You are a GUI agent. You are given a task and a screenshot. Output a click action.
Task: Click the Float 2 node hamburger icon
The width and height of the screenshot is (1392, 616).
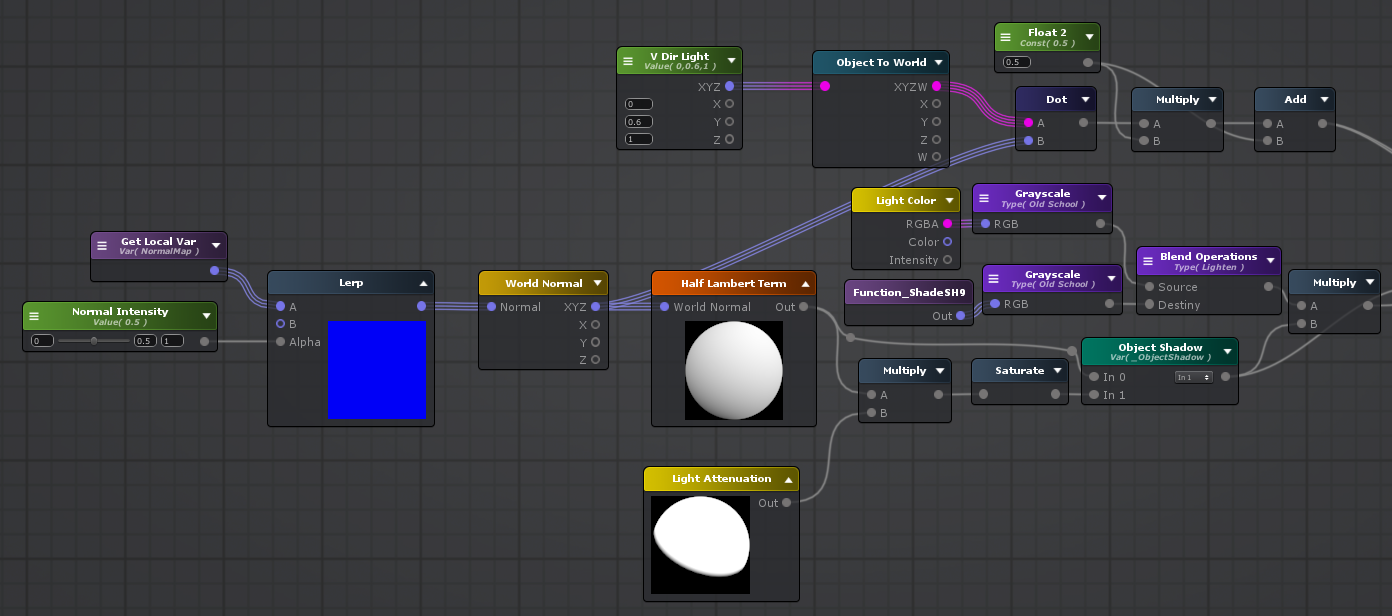[1006, 37]
